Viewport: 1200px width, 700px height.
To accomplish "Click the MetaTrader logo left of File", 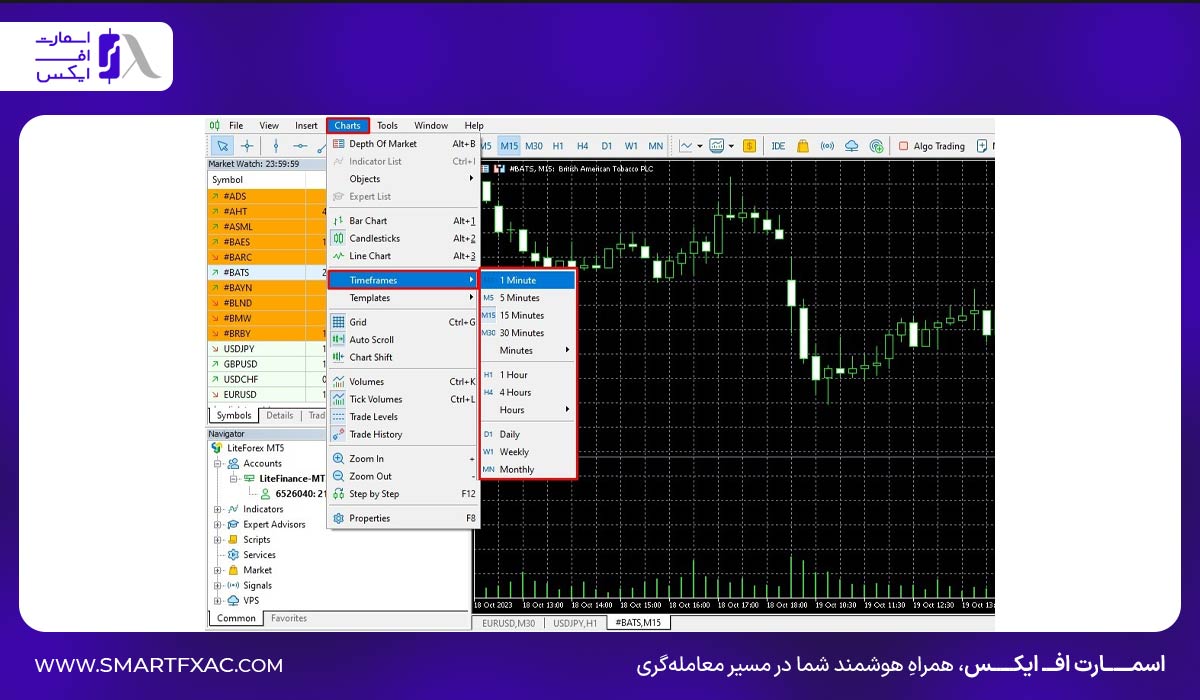I will [215, 125].
